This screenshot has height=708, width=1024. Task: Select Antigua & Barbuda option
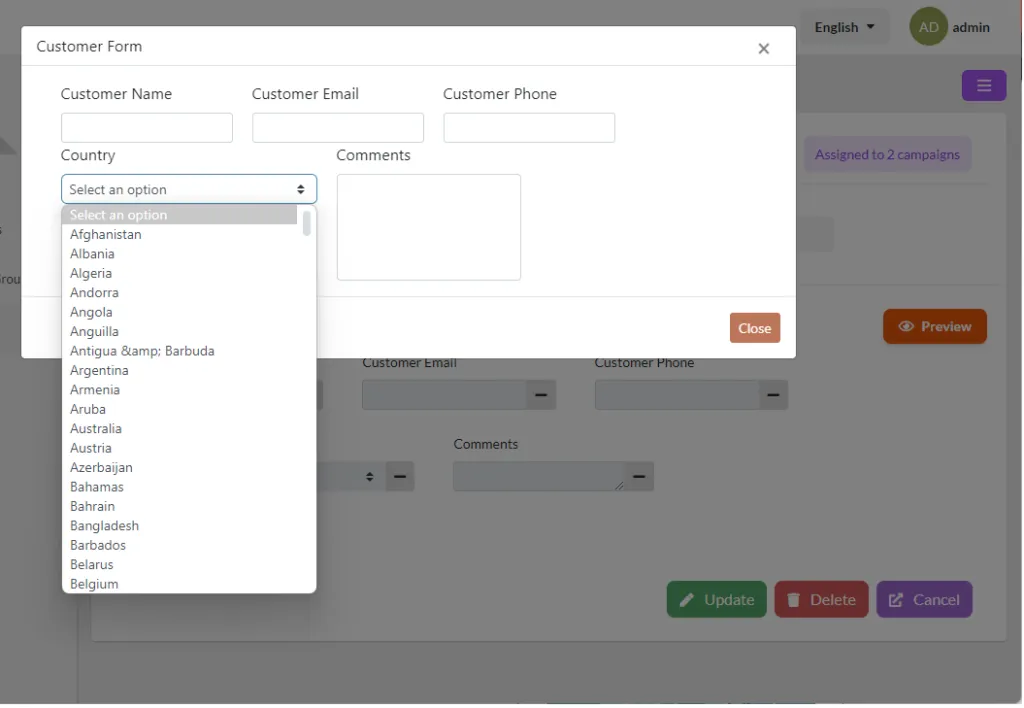click(142, 351)
